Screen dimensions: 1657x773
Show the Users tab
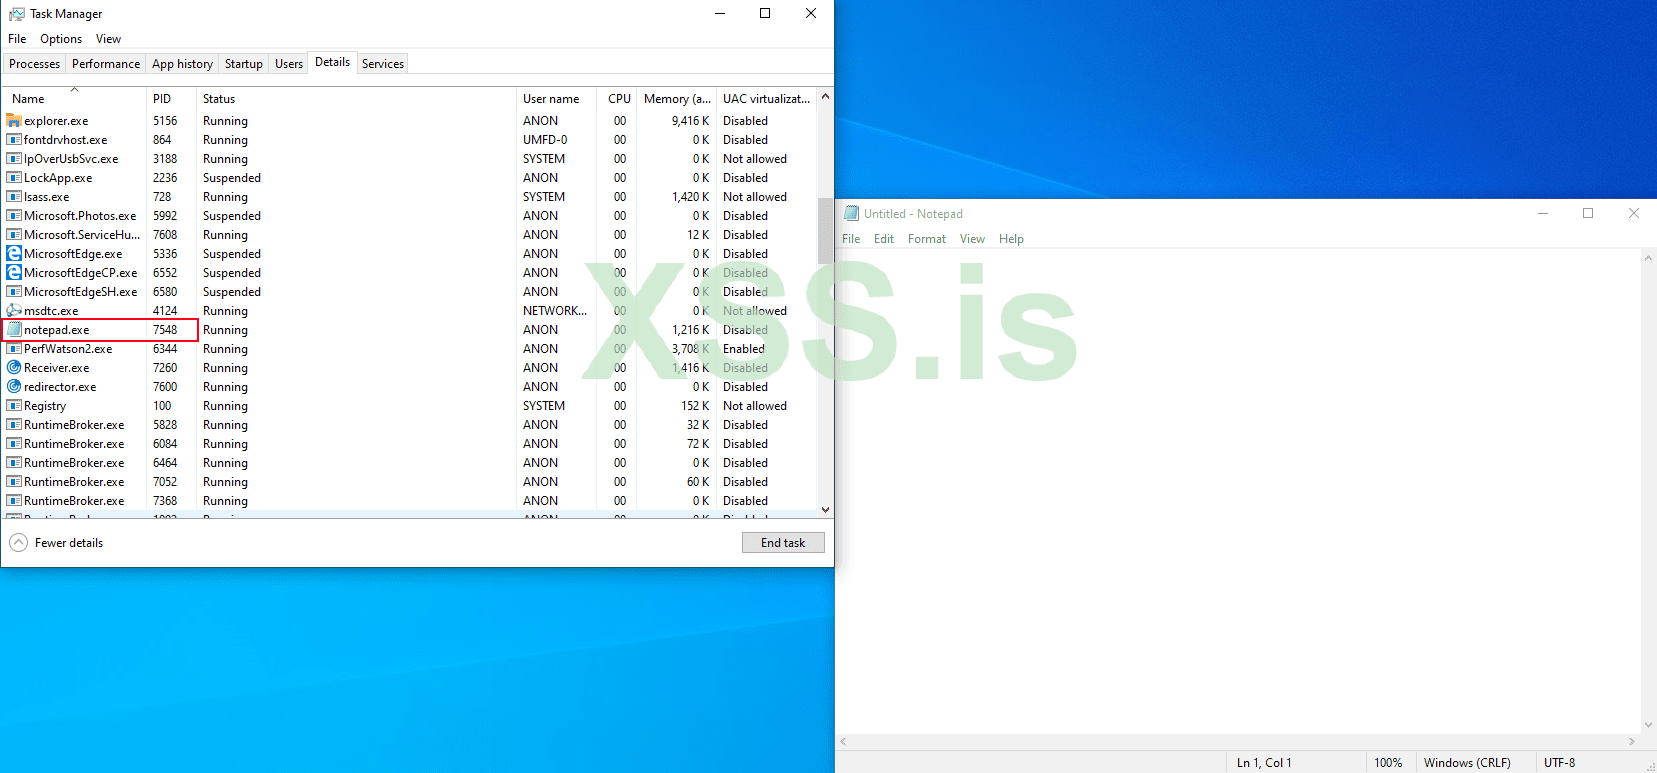pyautogui.click(x=289, y=64)
